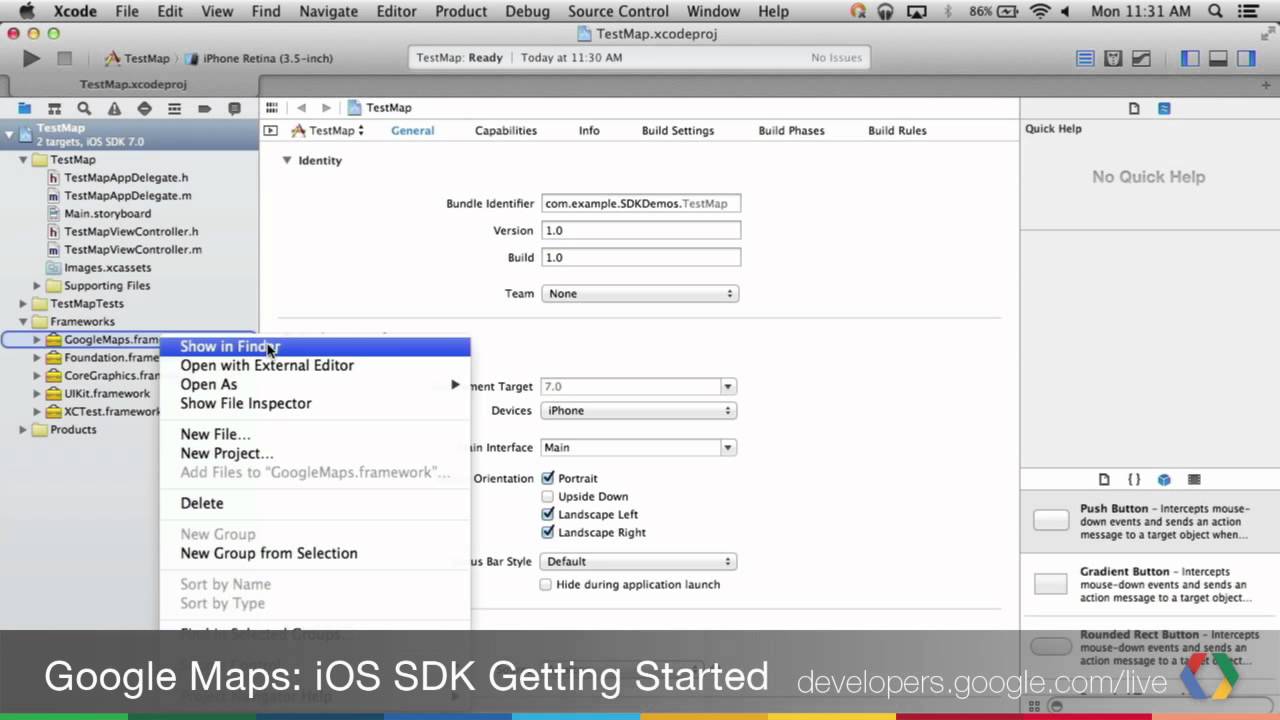Open the Team dropdown
The width and height of the screenshot is (1280, 720).
pyautogui.click(x=639, y=293)
